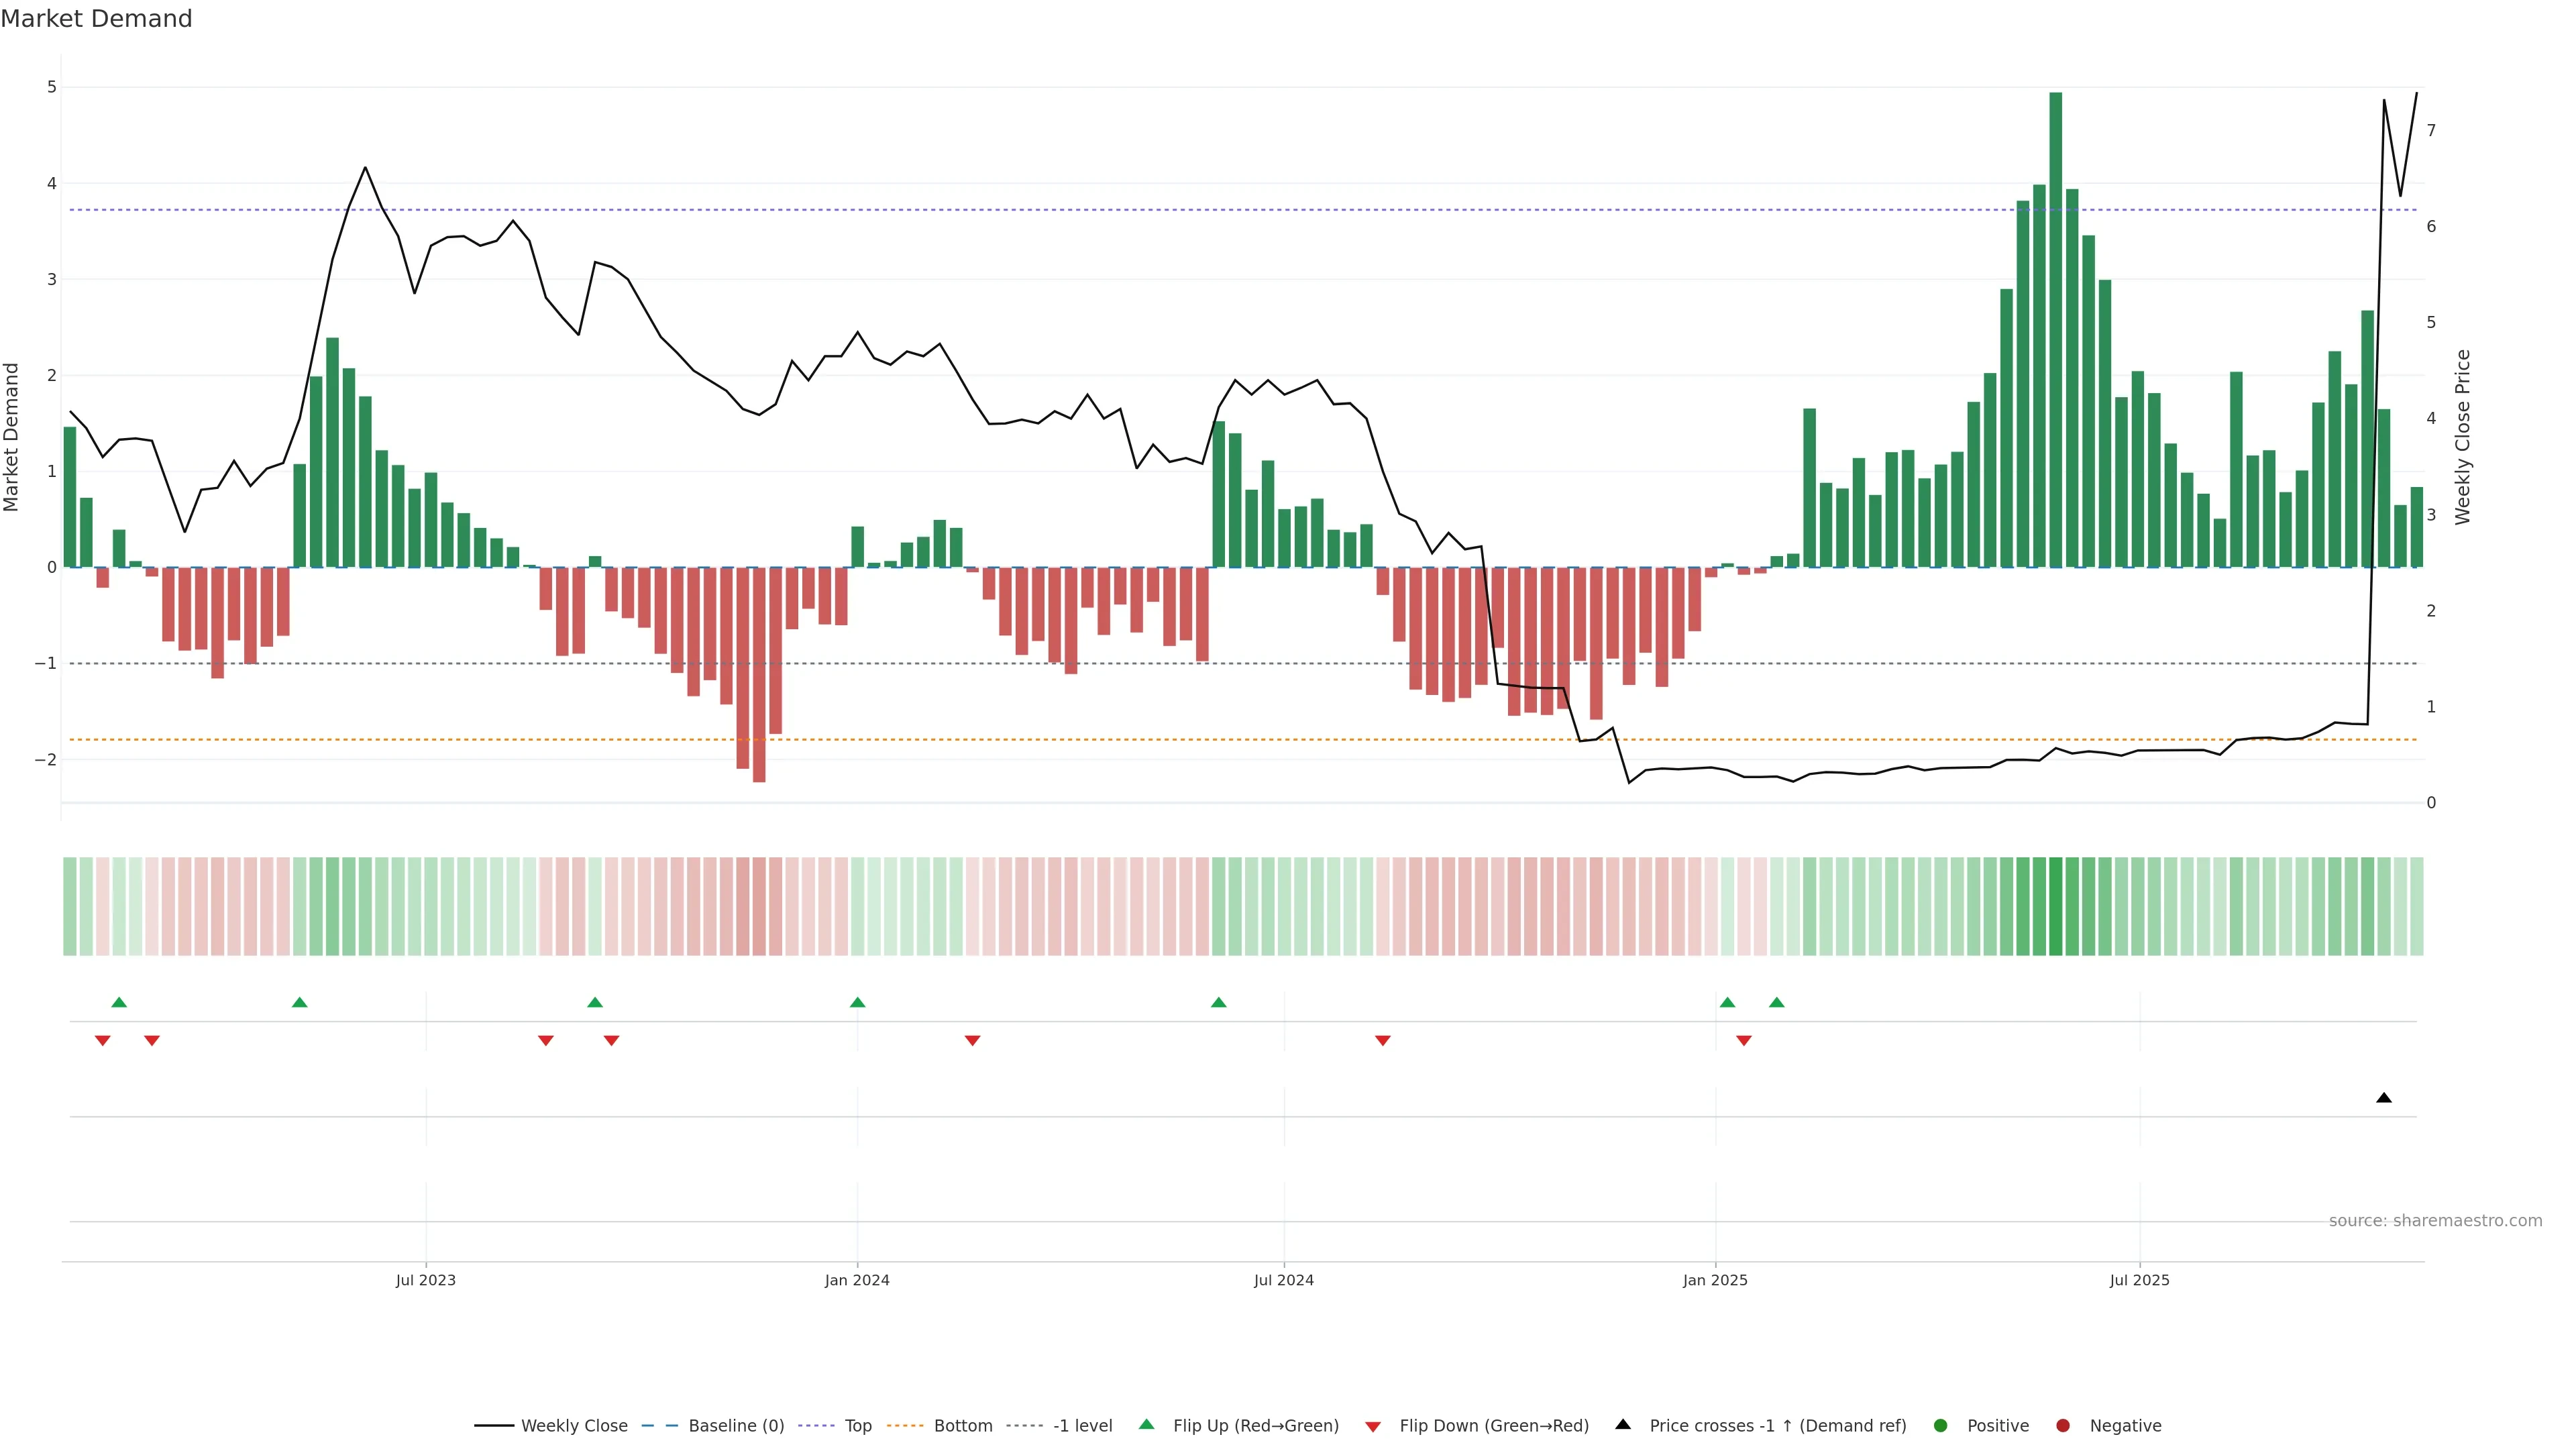2576x1449 pixels.
Task: Click the lowest red demand bar
Action: pyautogui.click(x=759, y=675)
